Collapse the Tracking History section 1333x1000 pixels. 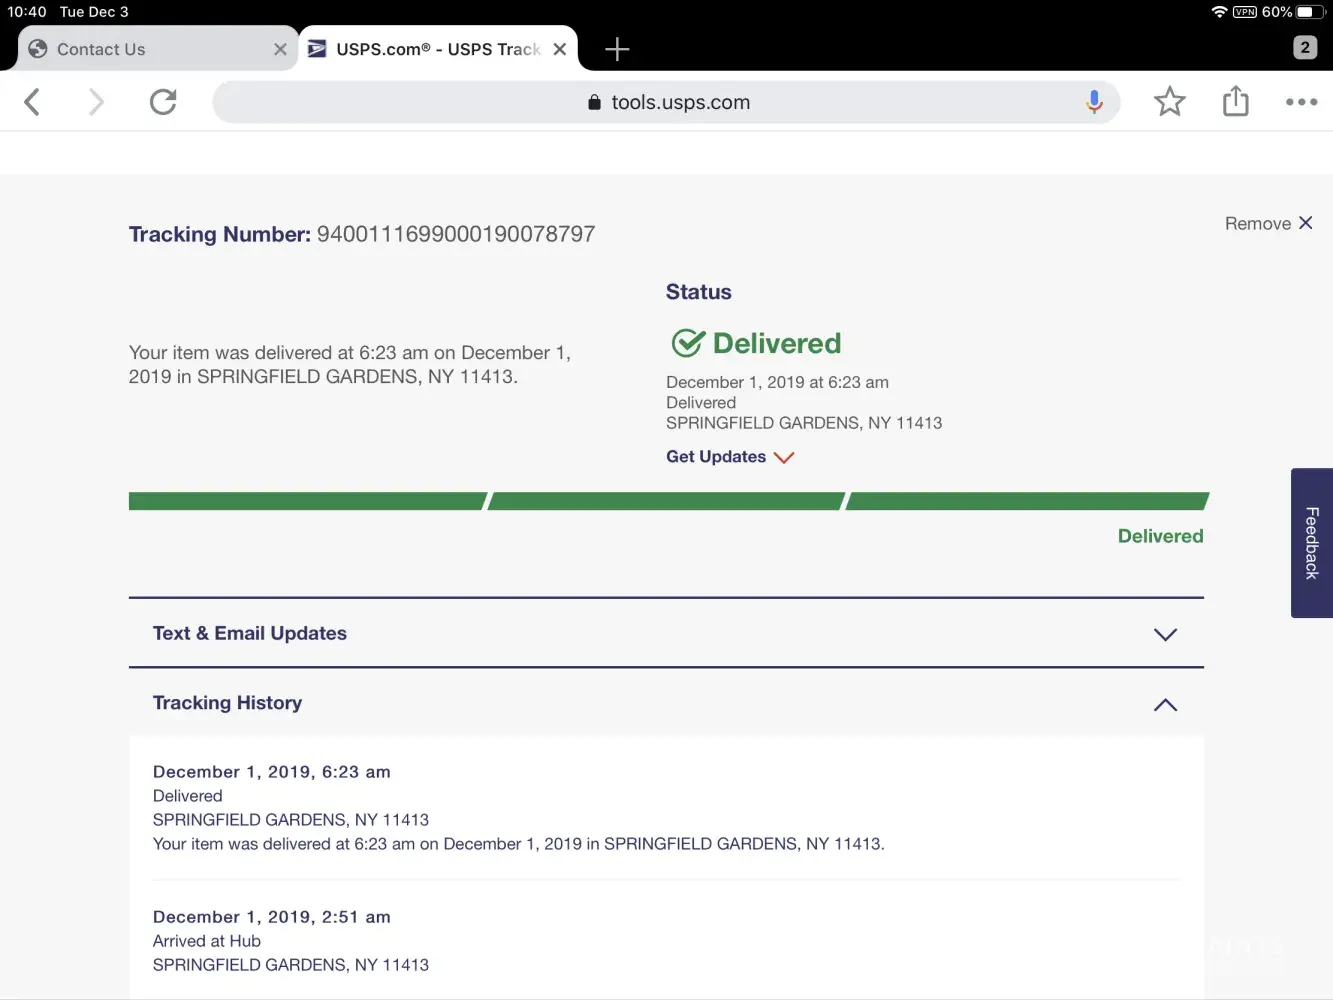1165,704
